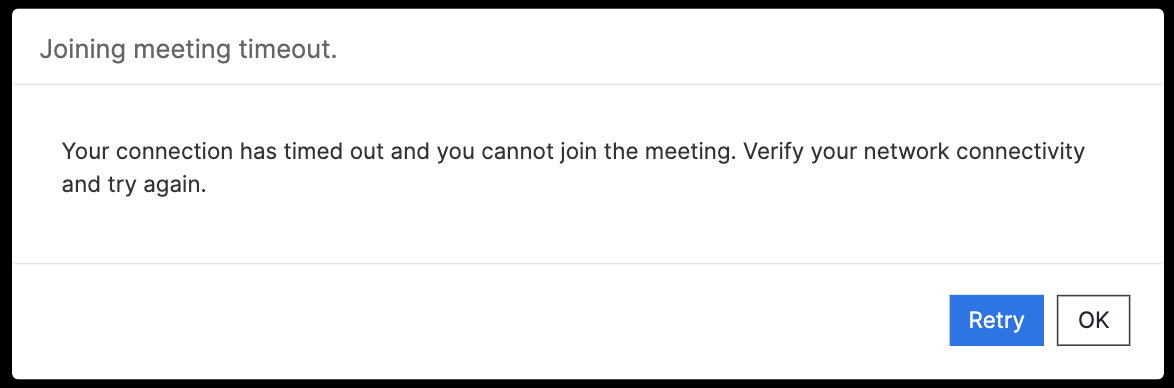
Task: Click empty header area right of the title
Action: tap(749, 50)
